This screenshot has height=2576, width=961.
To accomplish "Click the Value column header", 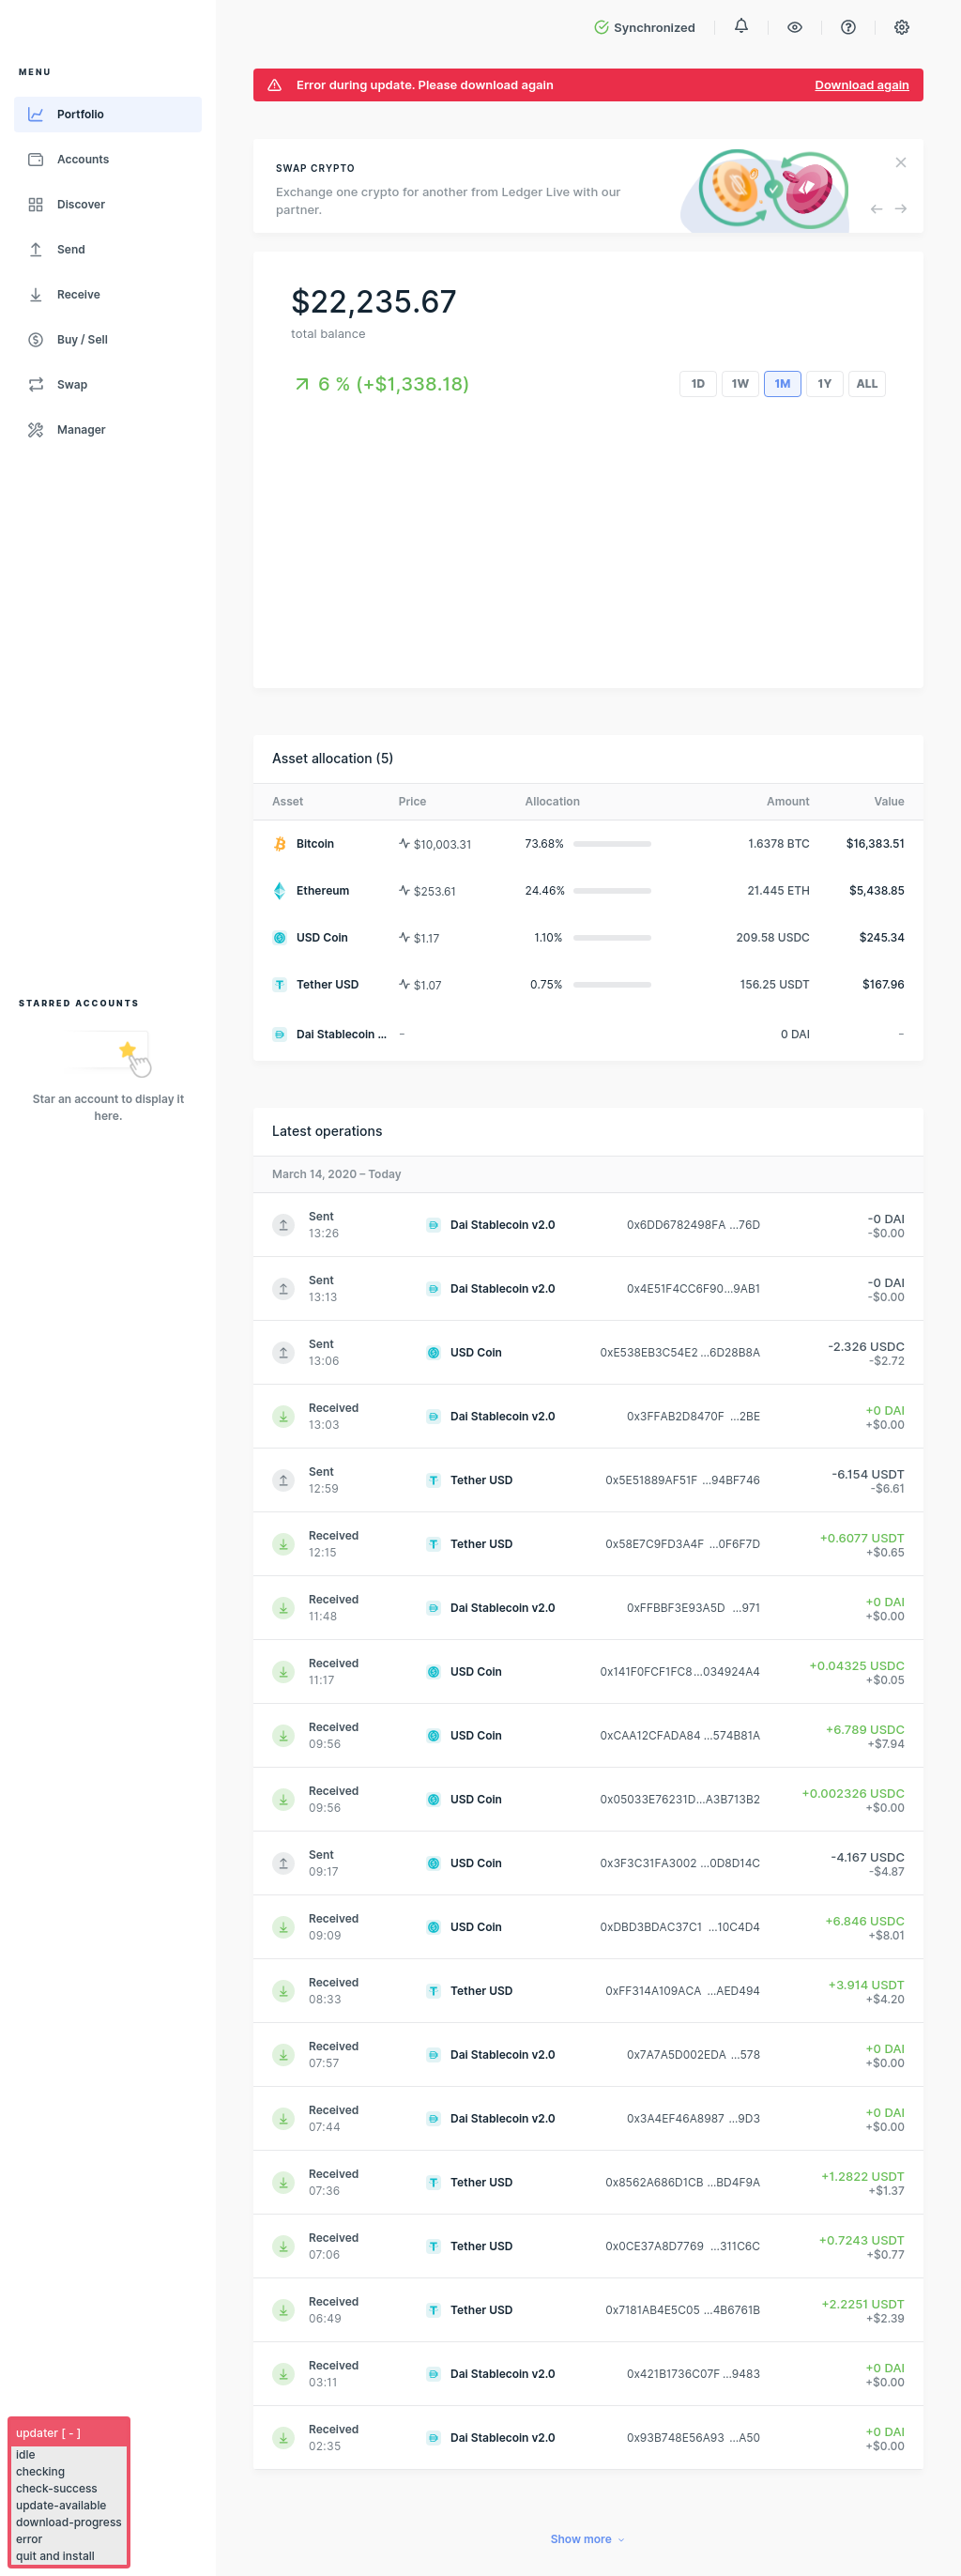I will [x=889, y=802].
